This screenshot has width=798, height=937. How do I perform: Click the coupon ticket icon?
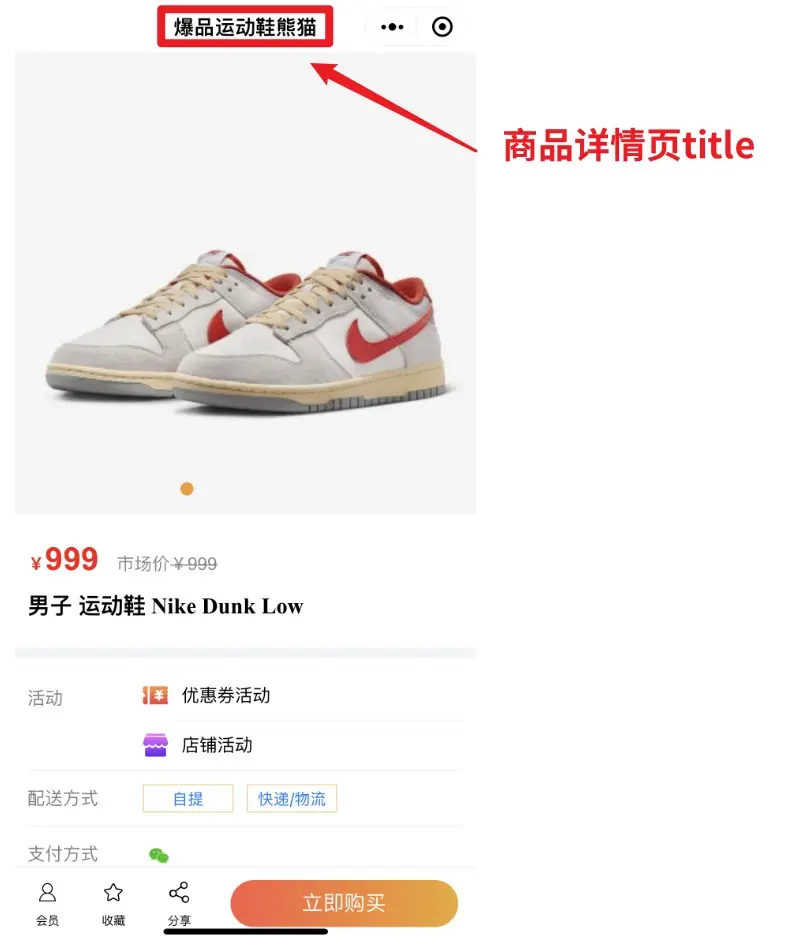(155, 695)
